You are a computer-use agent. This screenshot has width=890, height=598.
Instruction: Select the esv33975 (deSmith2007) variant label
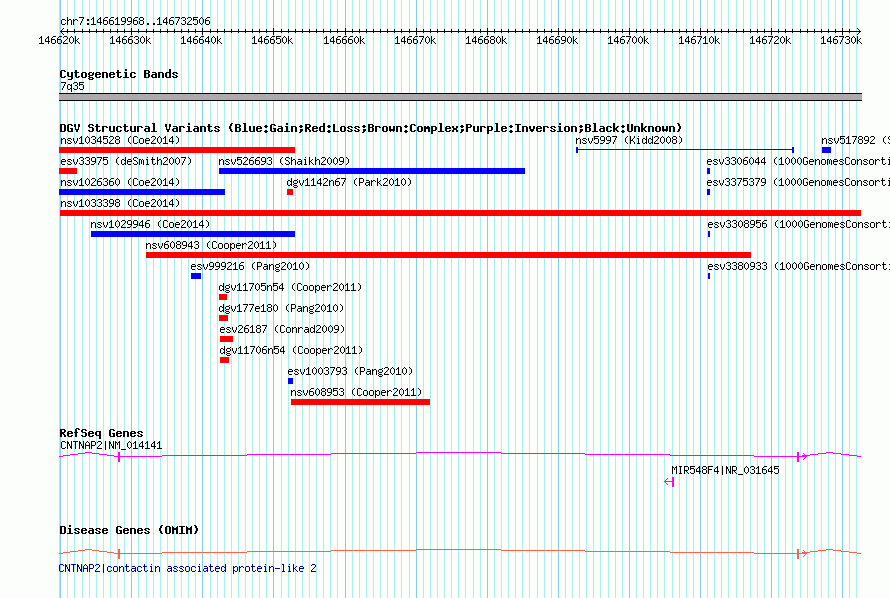126,161
